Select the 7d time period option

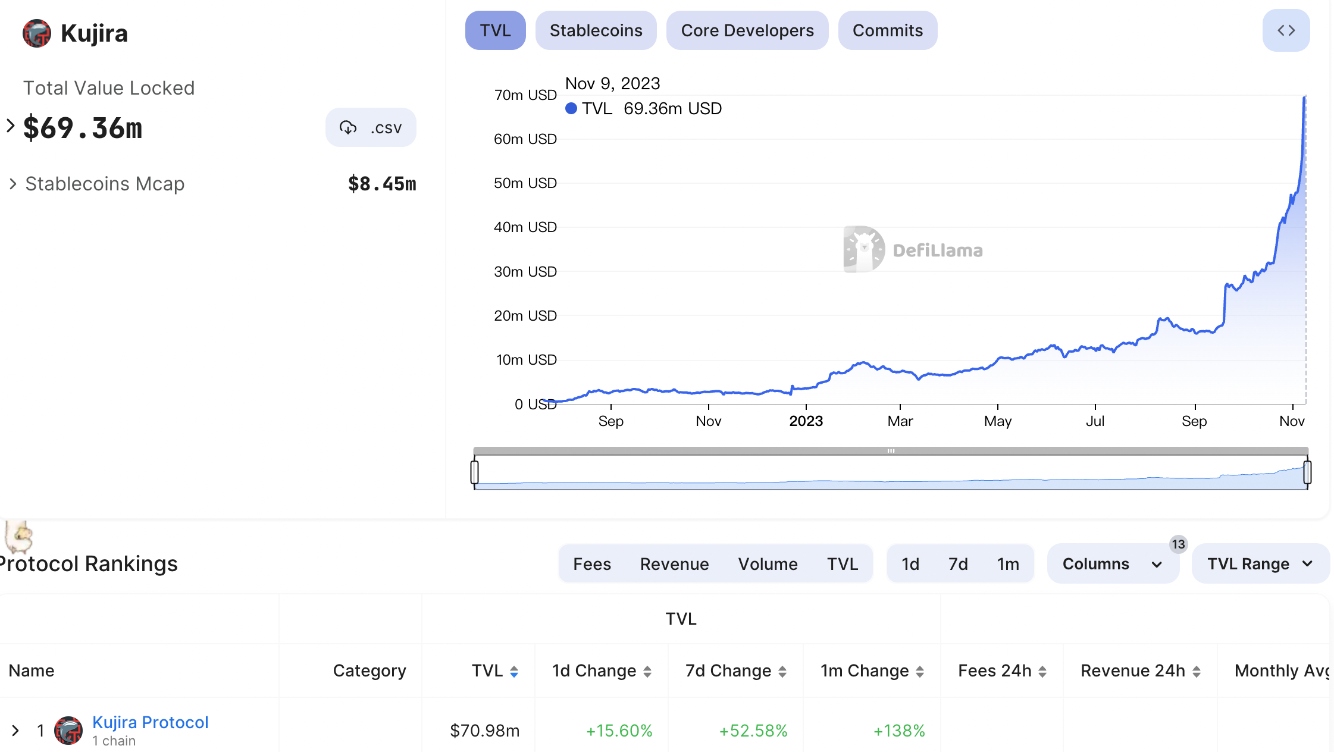click(958, 564)
